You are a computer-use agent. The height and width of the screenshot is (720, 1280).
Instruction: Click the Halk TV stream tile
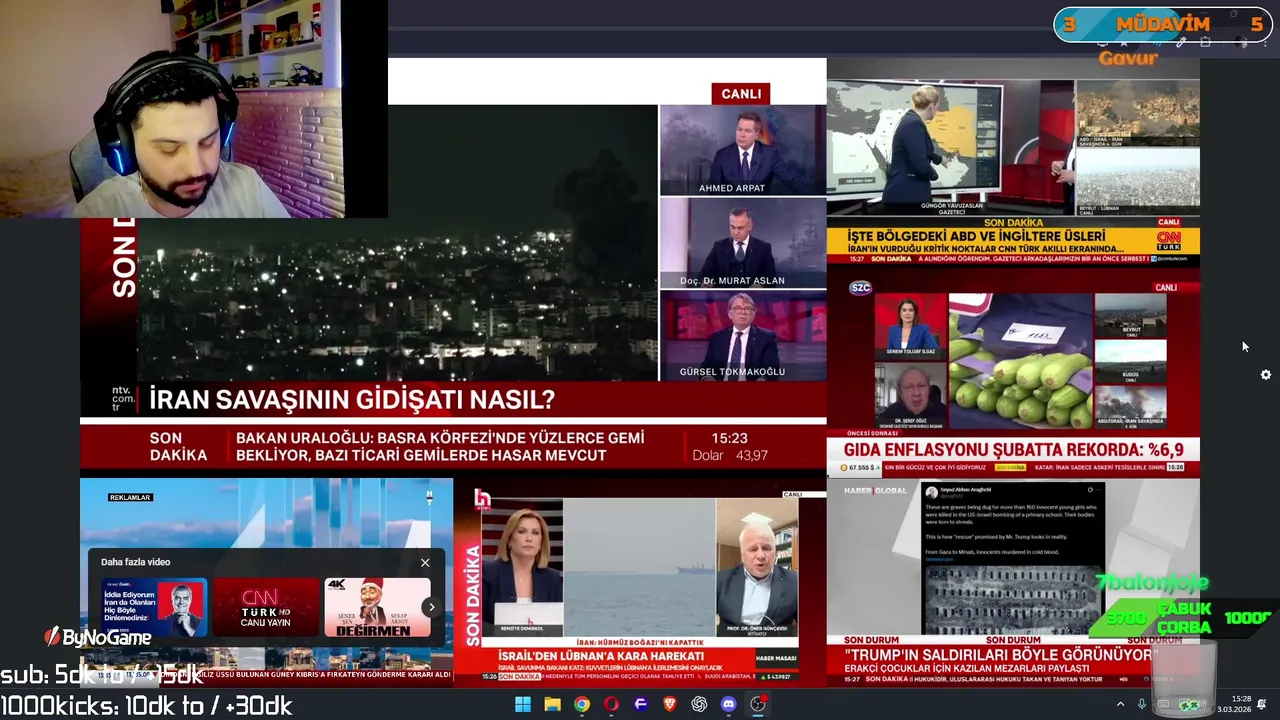(x=640, y=584)
